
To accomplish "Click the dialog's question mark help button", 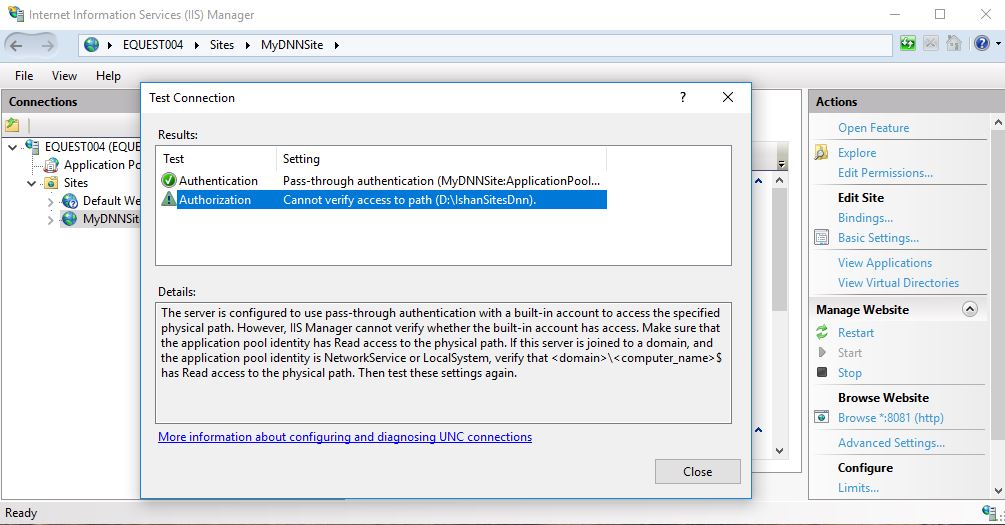I will (683, 97).
